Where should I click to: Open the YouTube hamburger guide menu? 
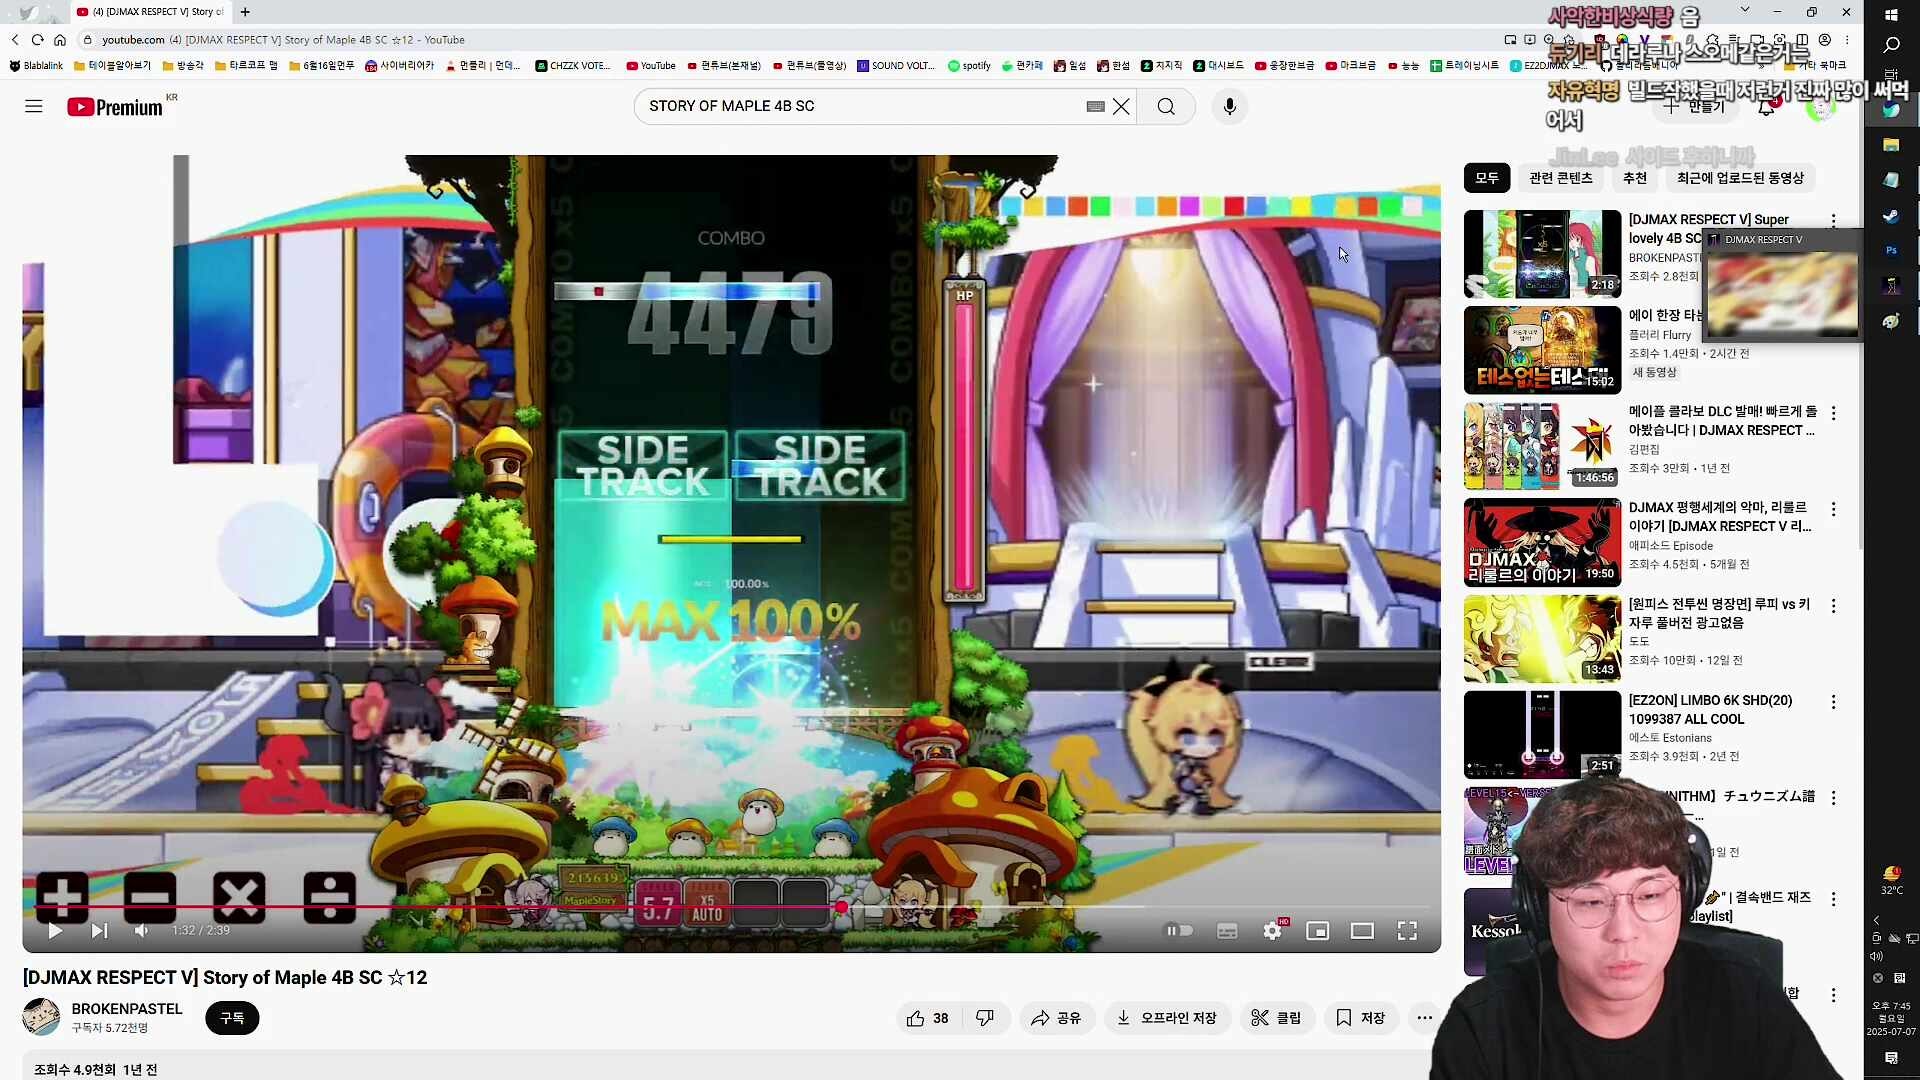(x=34, y=106)
